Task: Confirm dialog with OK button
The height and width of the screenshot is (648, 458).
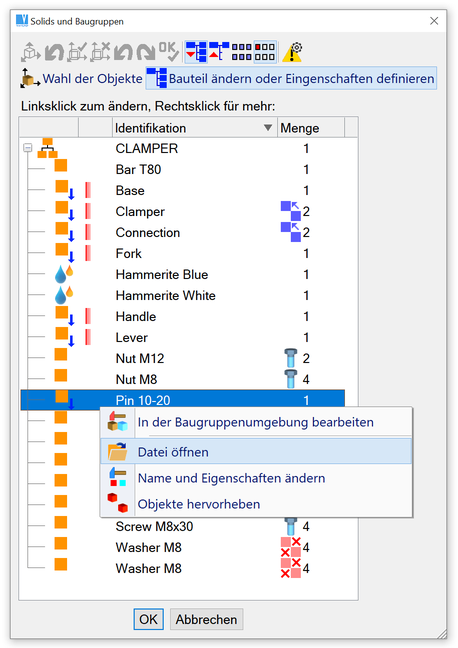Action: (148, 619)
